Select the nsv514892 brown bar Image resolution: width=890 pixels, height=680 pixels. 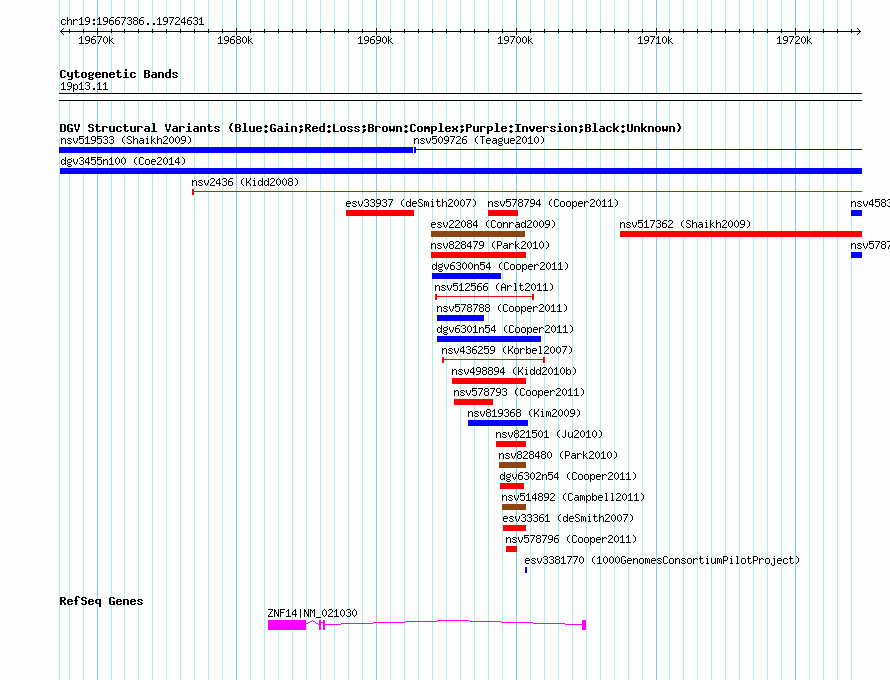[514, 507]
